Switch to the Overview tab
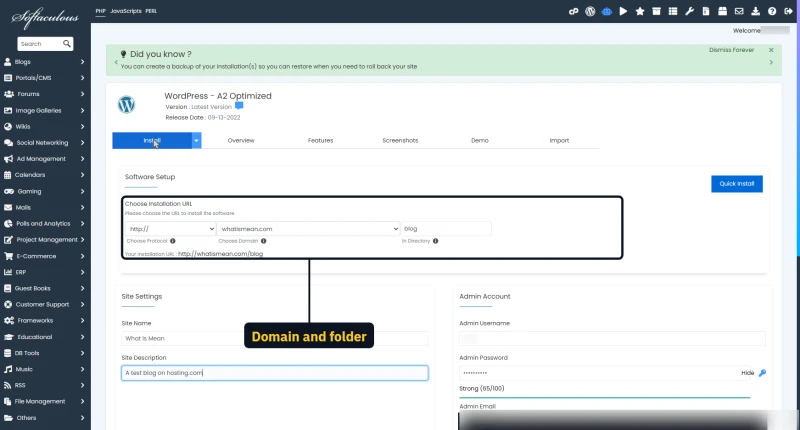 click(241, 140)
